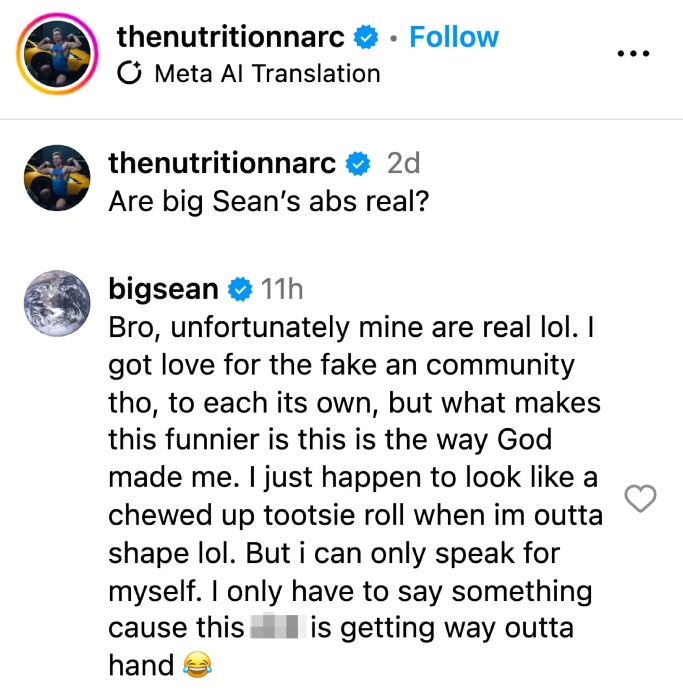Click bigsean's blue verified badge
This screenshot has height=700, width=683.
click(x=240, y=290)
